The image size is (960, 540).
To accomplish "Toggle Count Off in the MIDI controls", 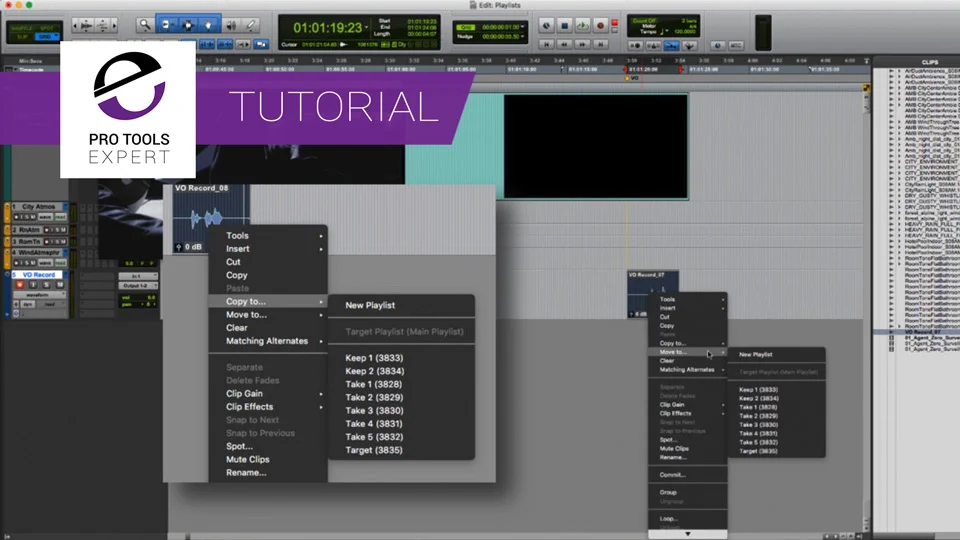I will [x=644, y=21].
